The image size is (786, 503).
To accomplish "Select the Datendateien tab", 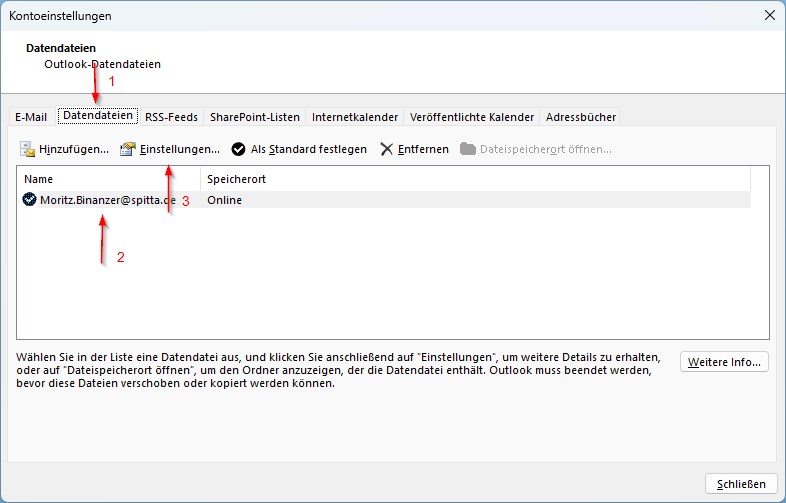I will 98,116.
